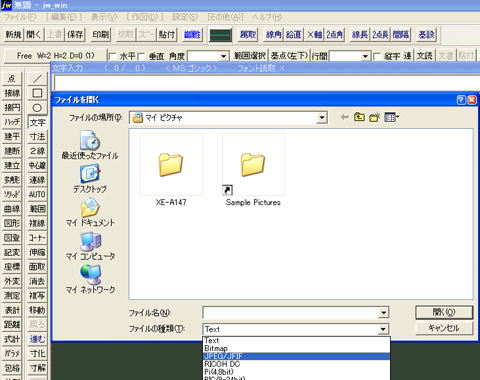This screenshot has width=480, height=380.
Task: Click the 印刷 print button
Action: (x=101, y=34)
